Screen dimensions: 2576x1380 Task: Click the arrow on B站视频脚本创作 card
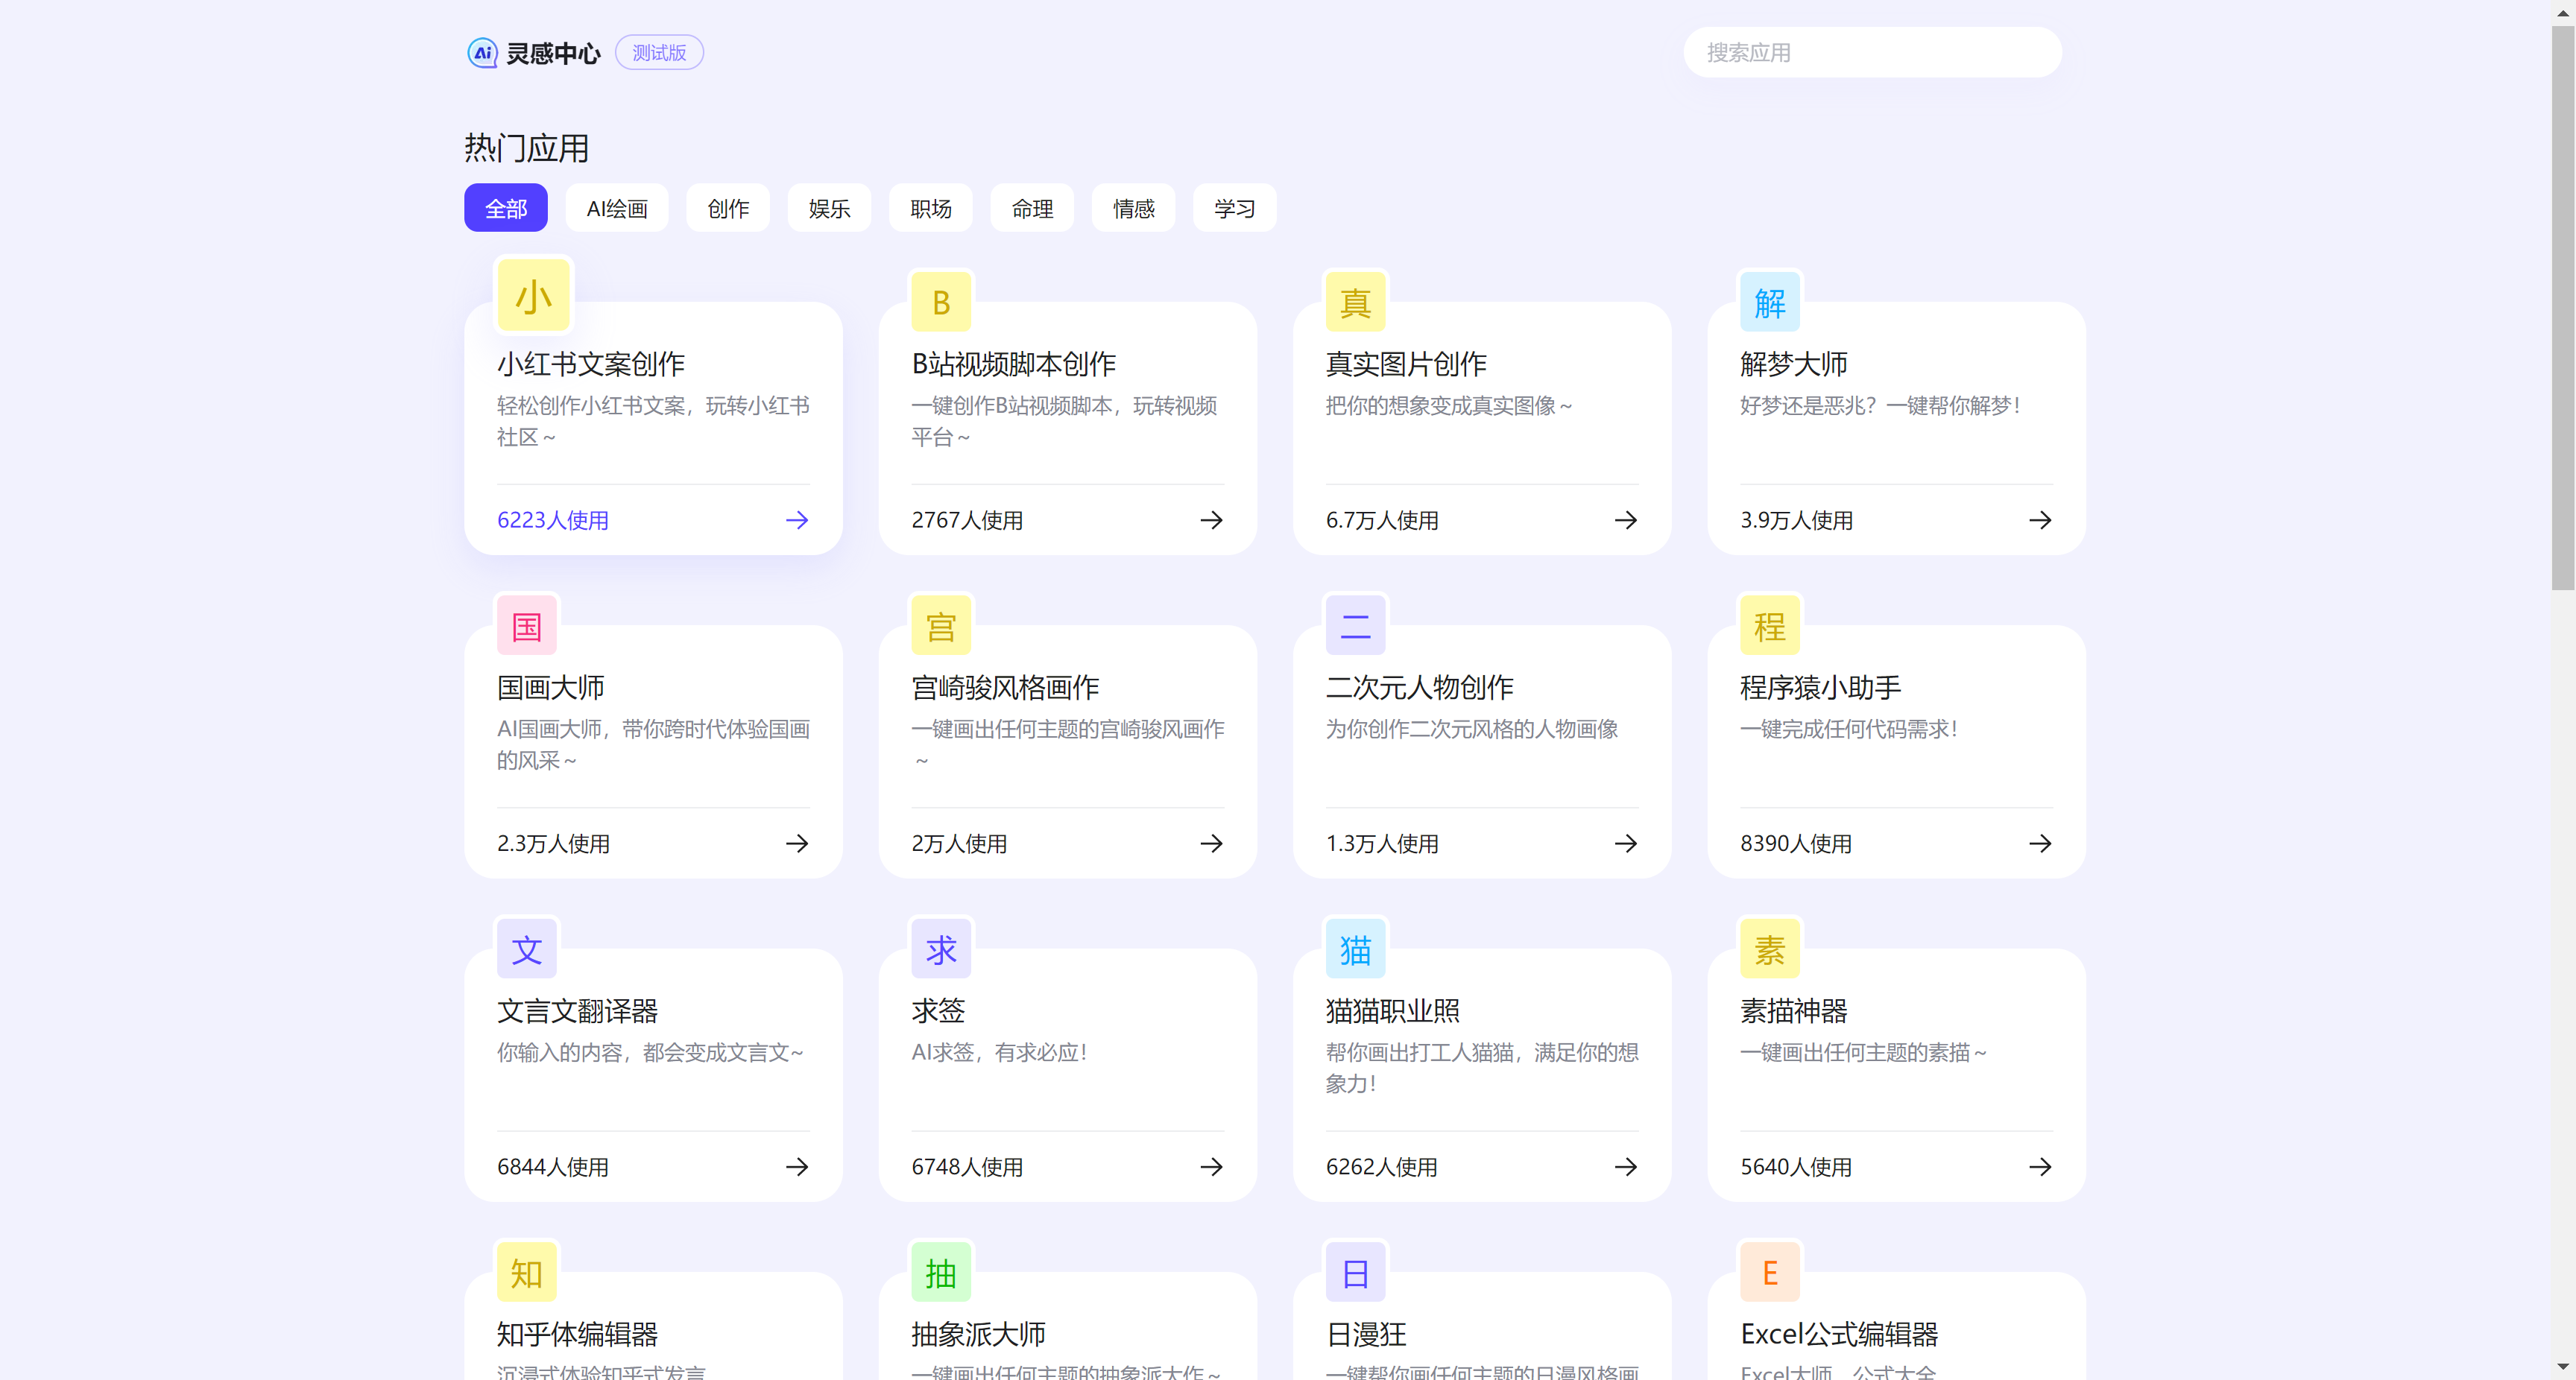coord(1211,520)
